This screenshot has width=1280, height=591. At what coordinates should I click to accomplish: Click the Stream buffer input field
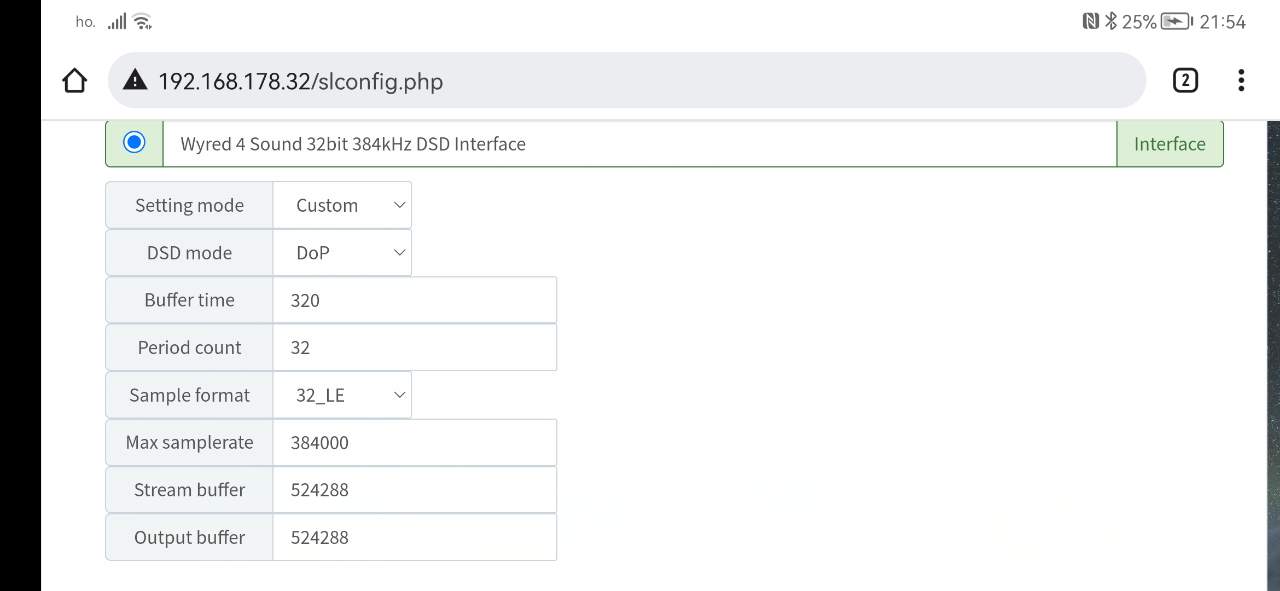pyautogui.click(x=414, y=490)
